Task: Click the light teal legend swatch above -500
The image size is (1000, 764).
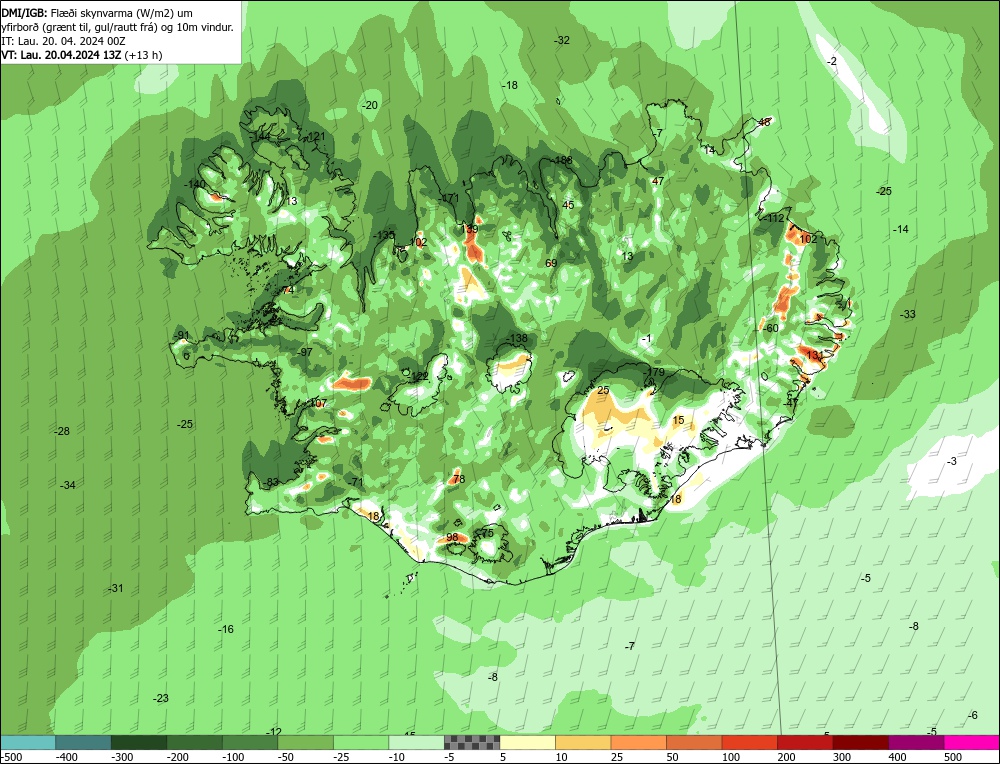Action: click(28, 742)
